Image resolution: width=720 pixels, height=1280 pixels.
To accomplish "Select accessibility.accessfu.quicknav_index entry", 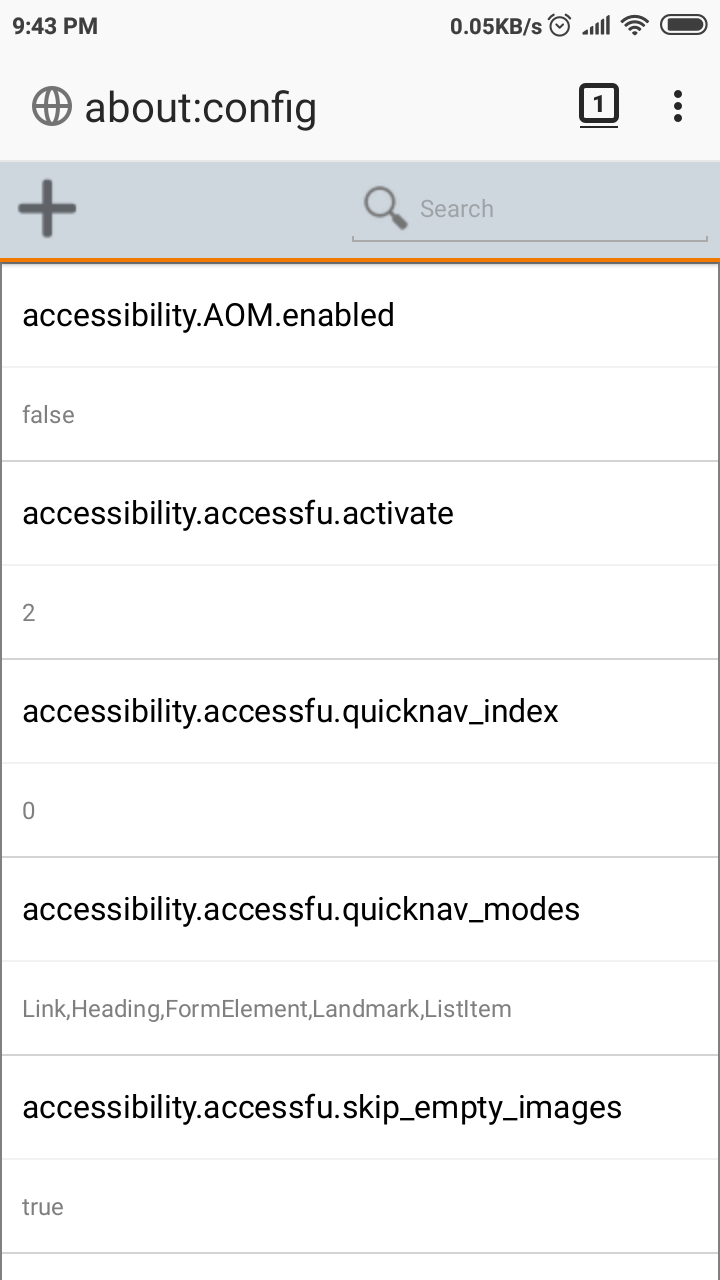I will point(360,712).
